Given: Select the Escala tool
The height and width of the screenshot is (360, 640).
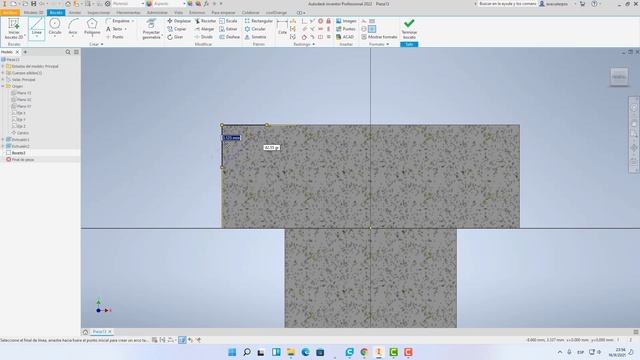Looking at the screenshot, I should pyautogui.click(x=228, y=21).
